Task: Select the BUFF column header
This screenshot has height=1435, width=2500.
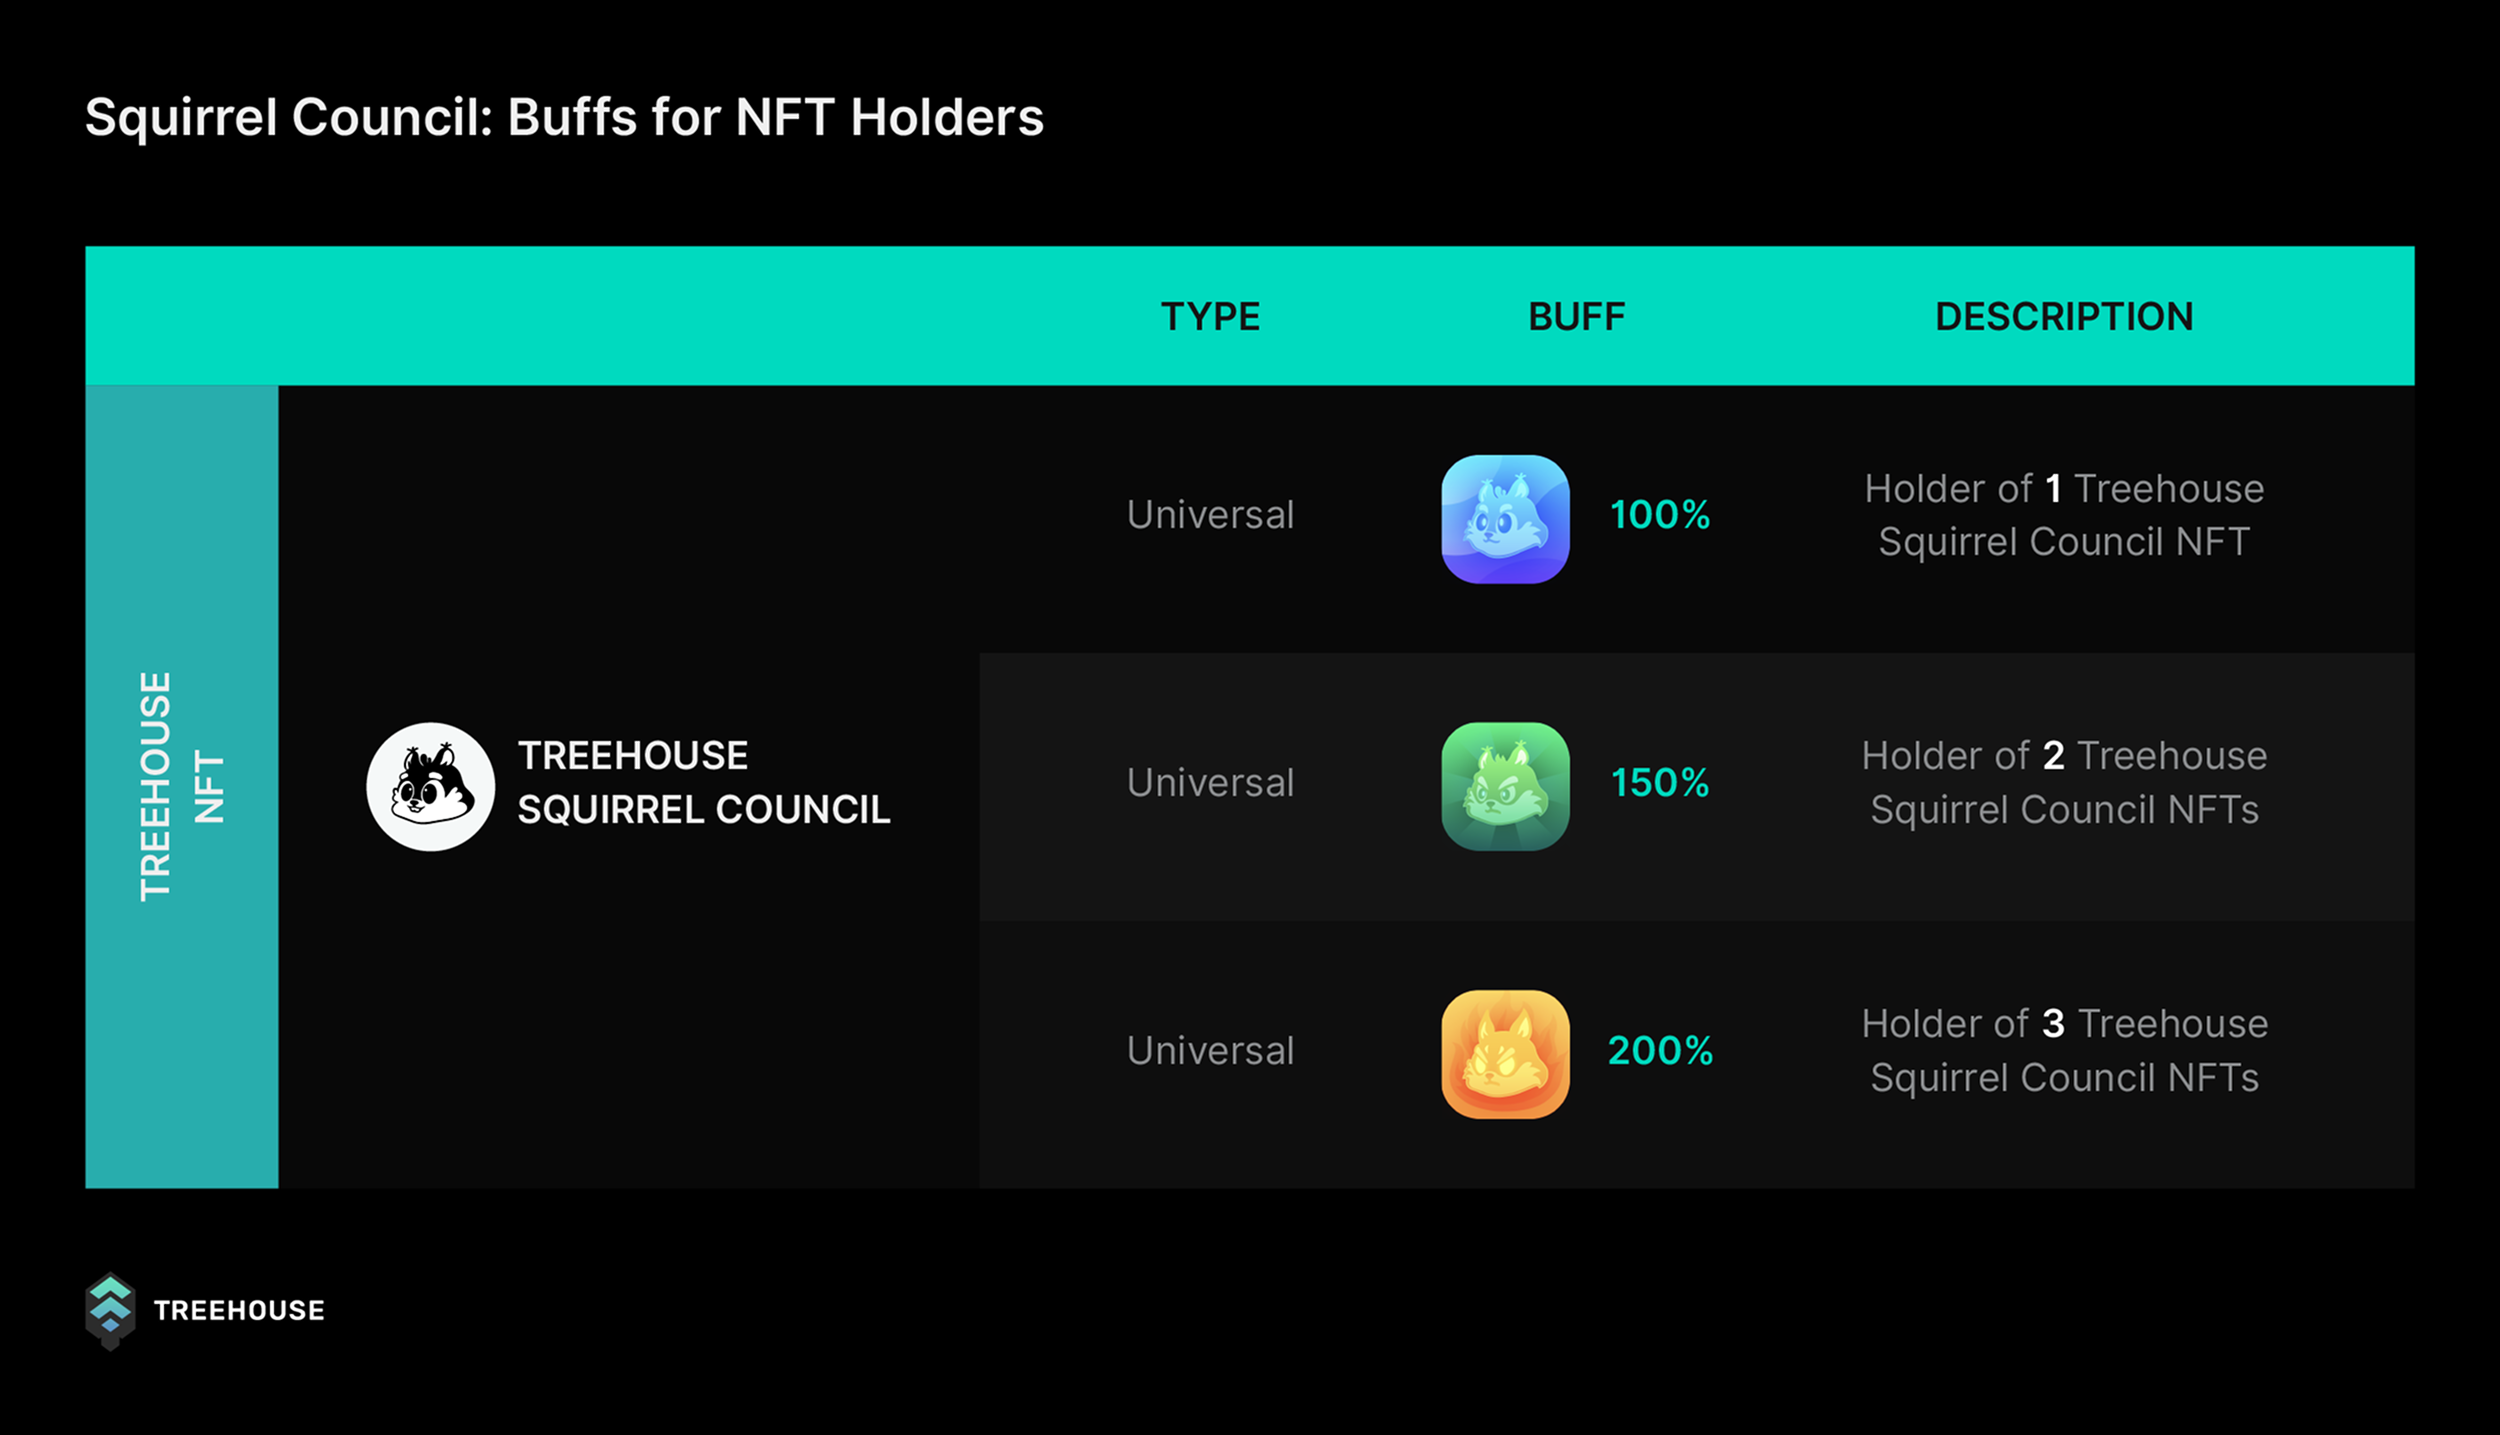Action: click(1577, 317)
